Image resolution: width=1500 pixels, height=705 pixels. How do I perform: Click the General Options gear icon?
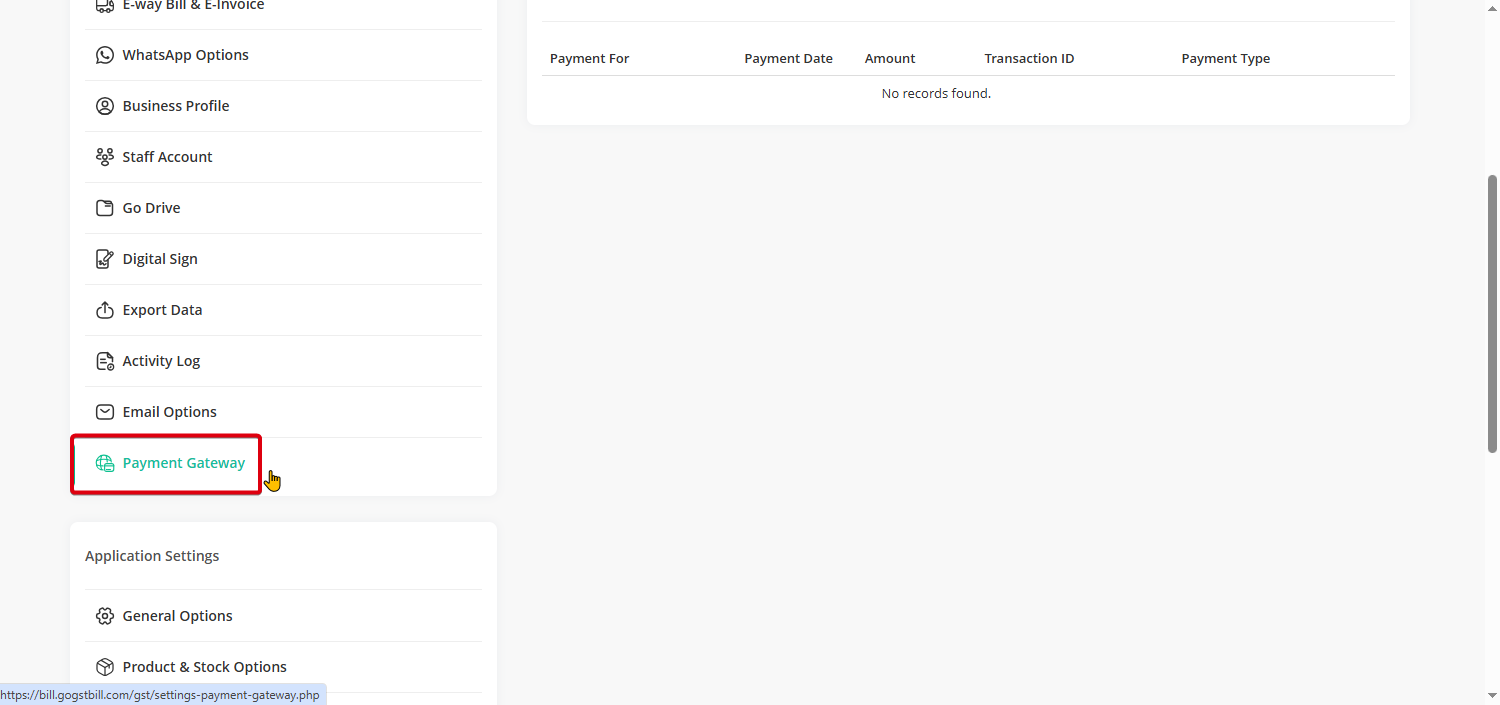tap(104, 616)
